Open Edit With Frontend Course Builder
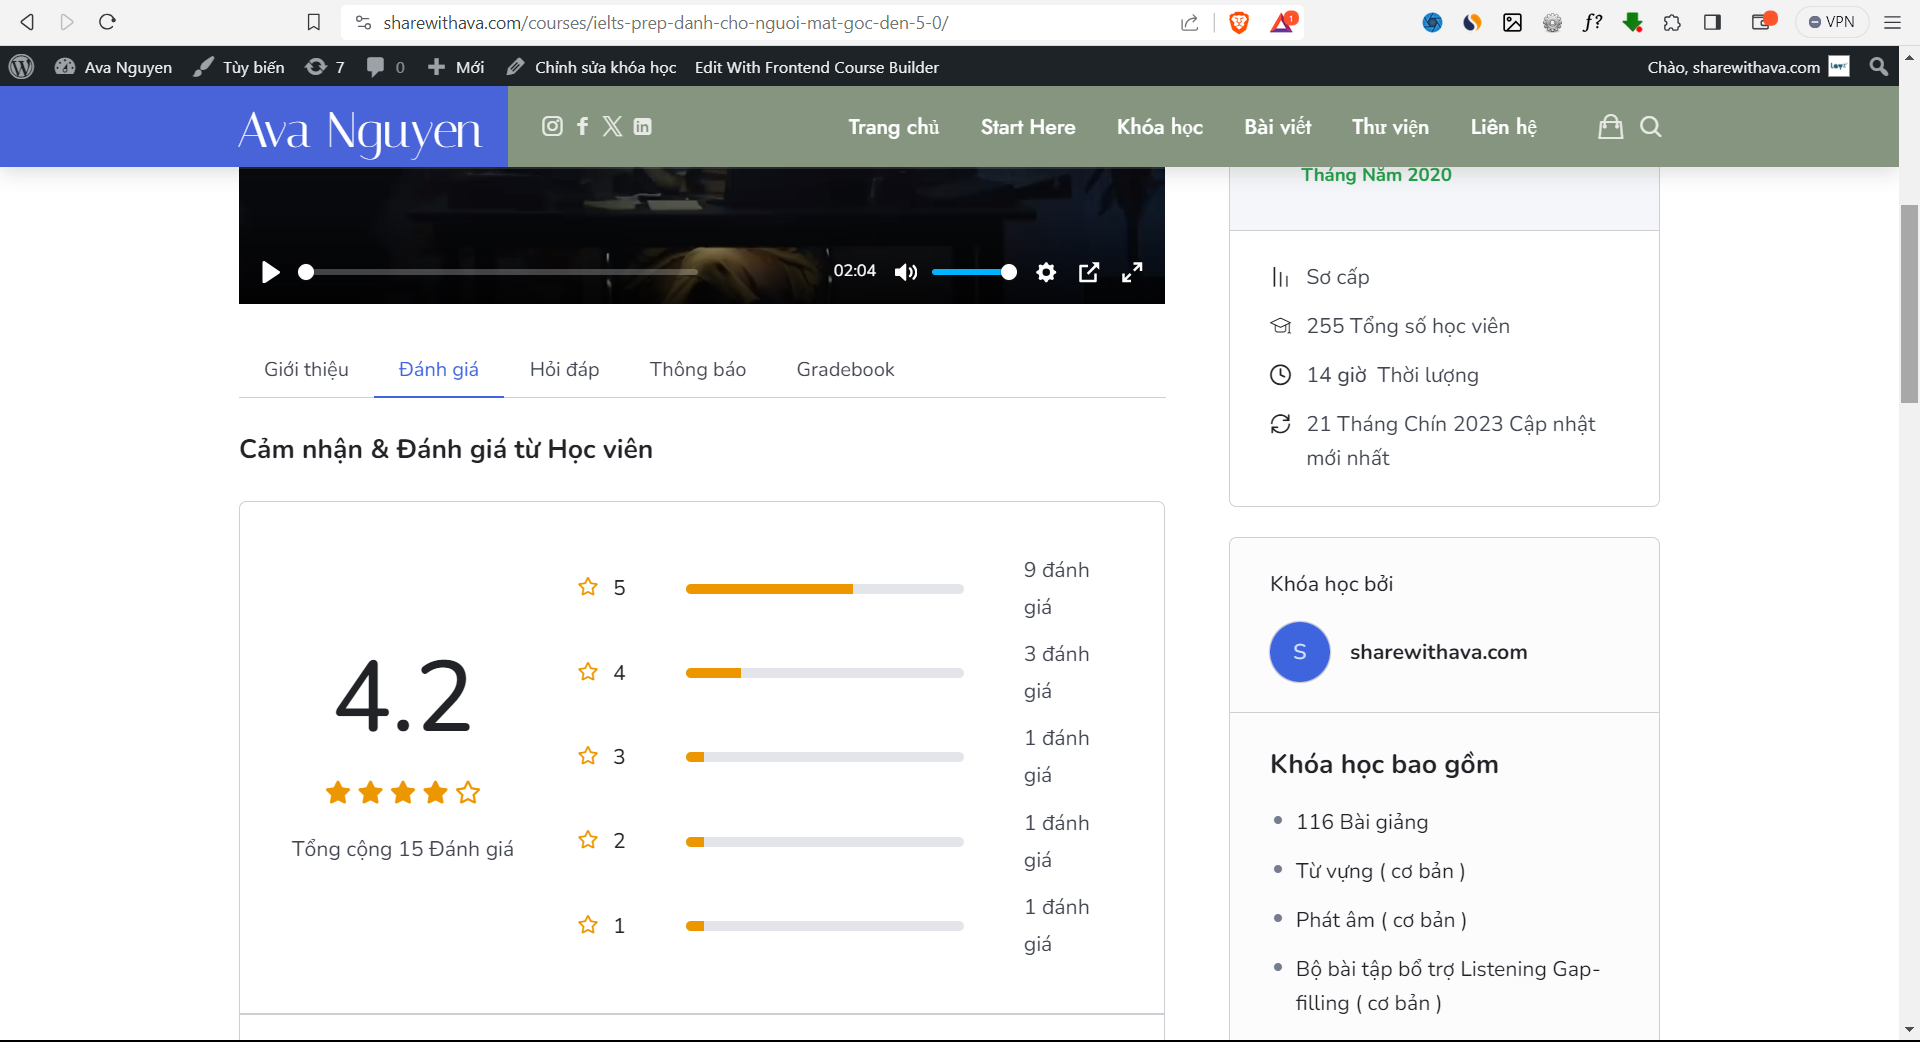Viewport: 1920px width, 1042px height. tap(817, 67)
